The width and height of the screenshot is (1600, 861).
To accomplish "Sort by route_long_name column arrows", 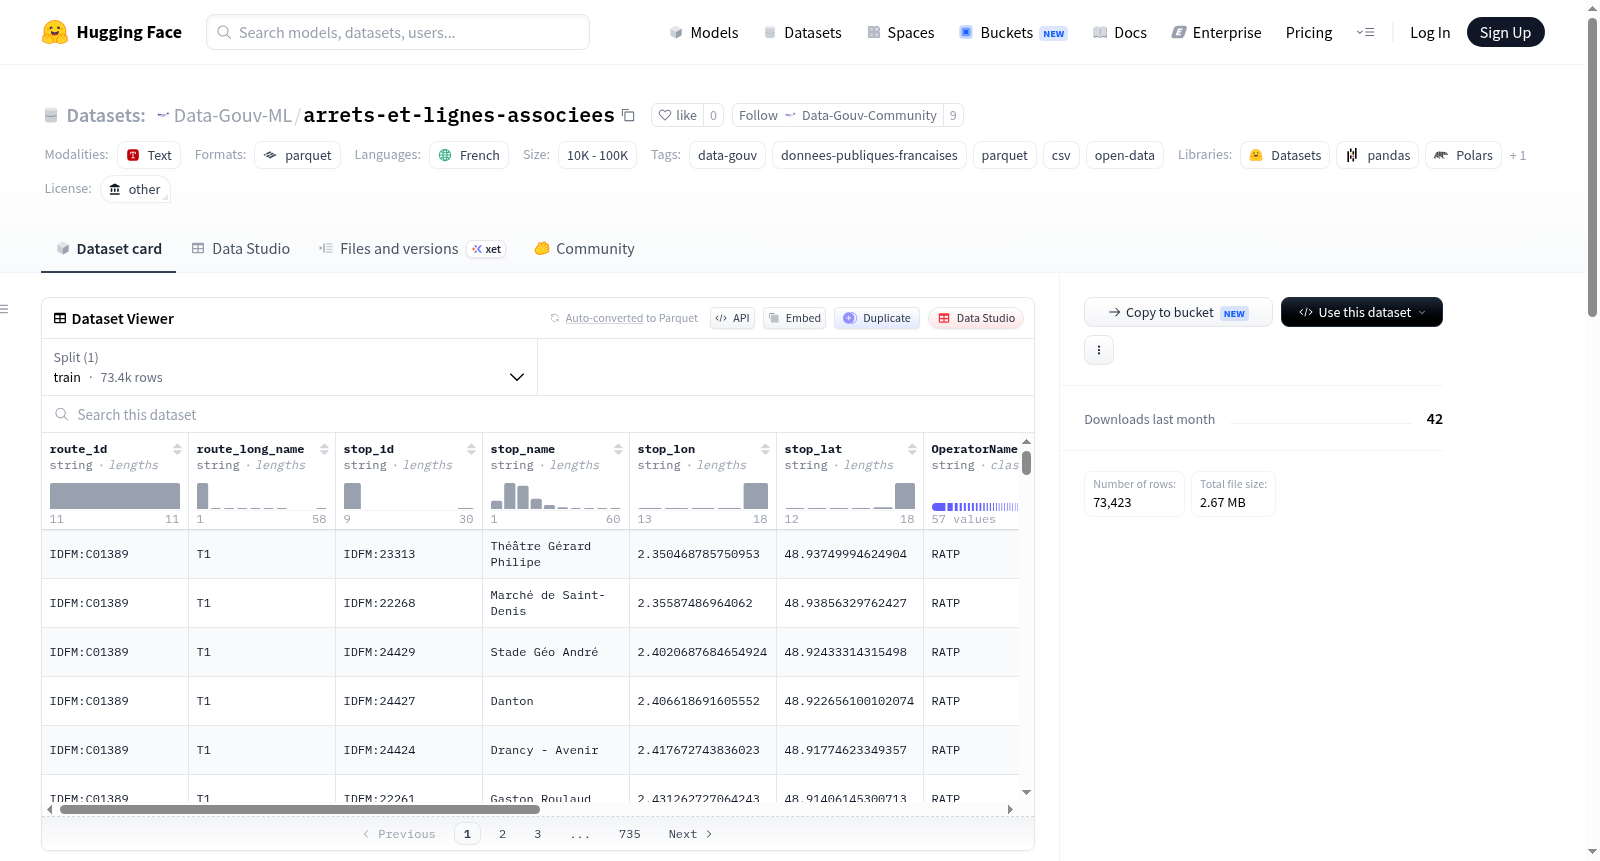I will pyautogui.click(x=324, y=449).
